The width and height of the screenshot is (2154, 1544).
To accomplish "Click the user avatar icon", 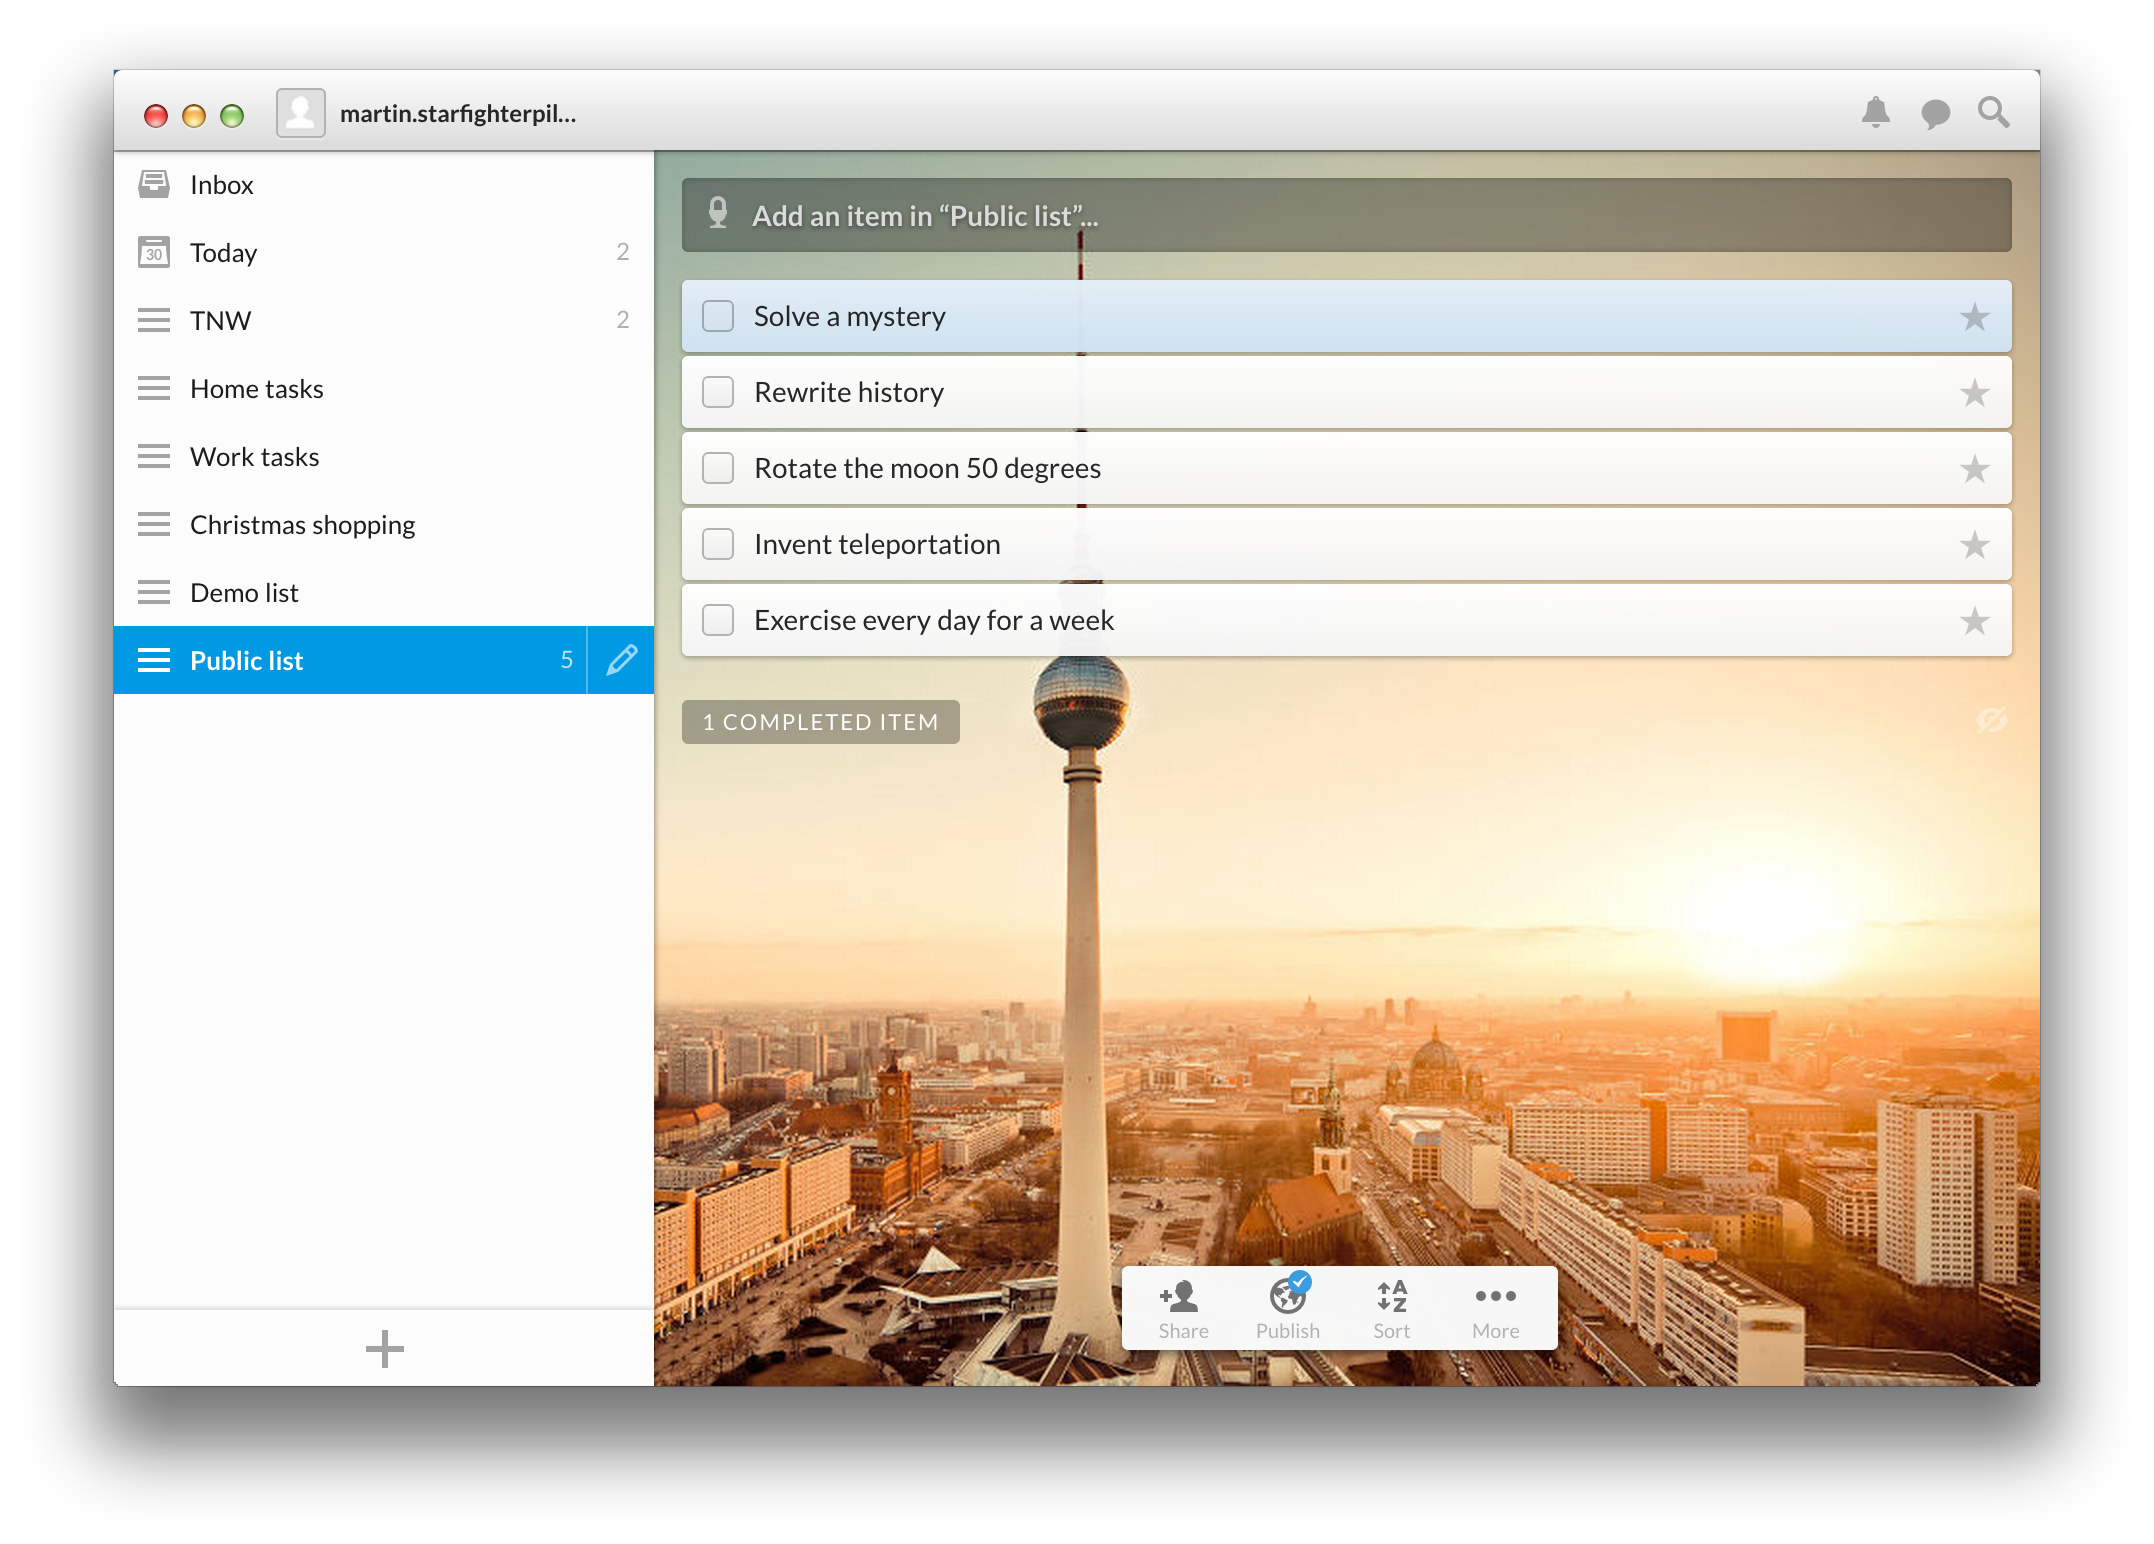I will (x=301, y=113).
